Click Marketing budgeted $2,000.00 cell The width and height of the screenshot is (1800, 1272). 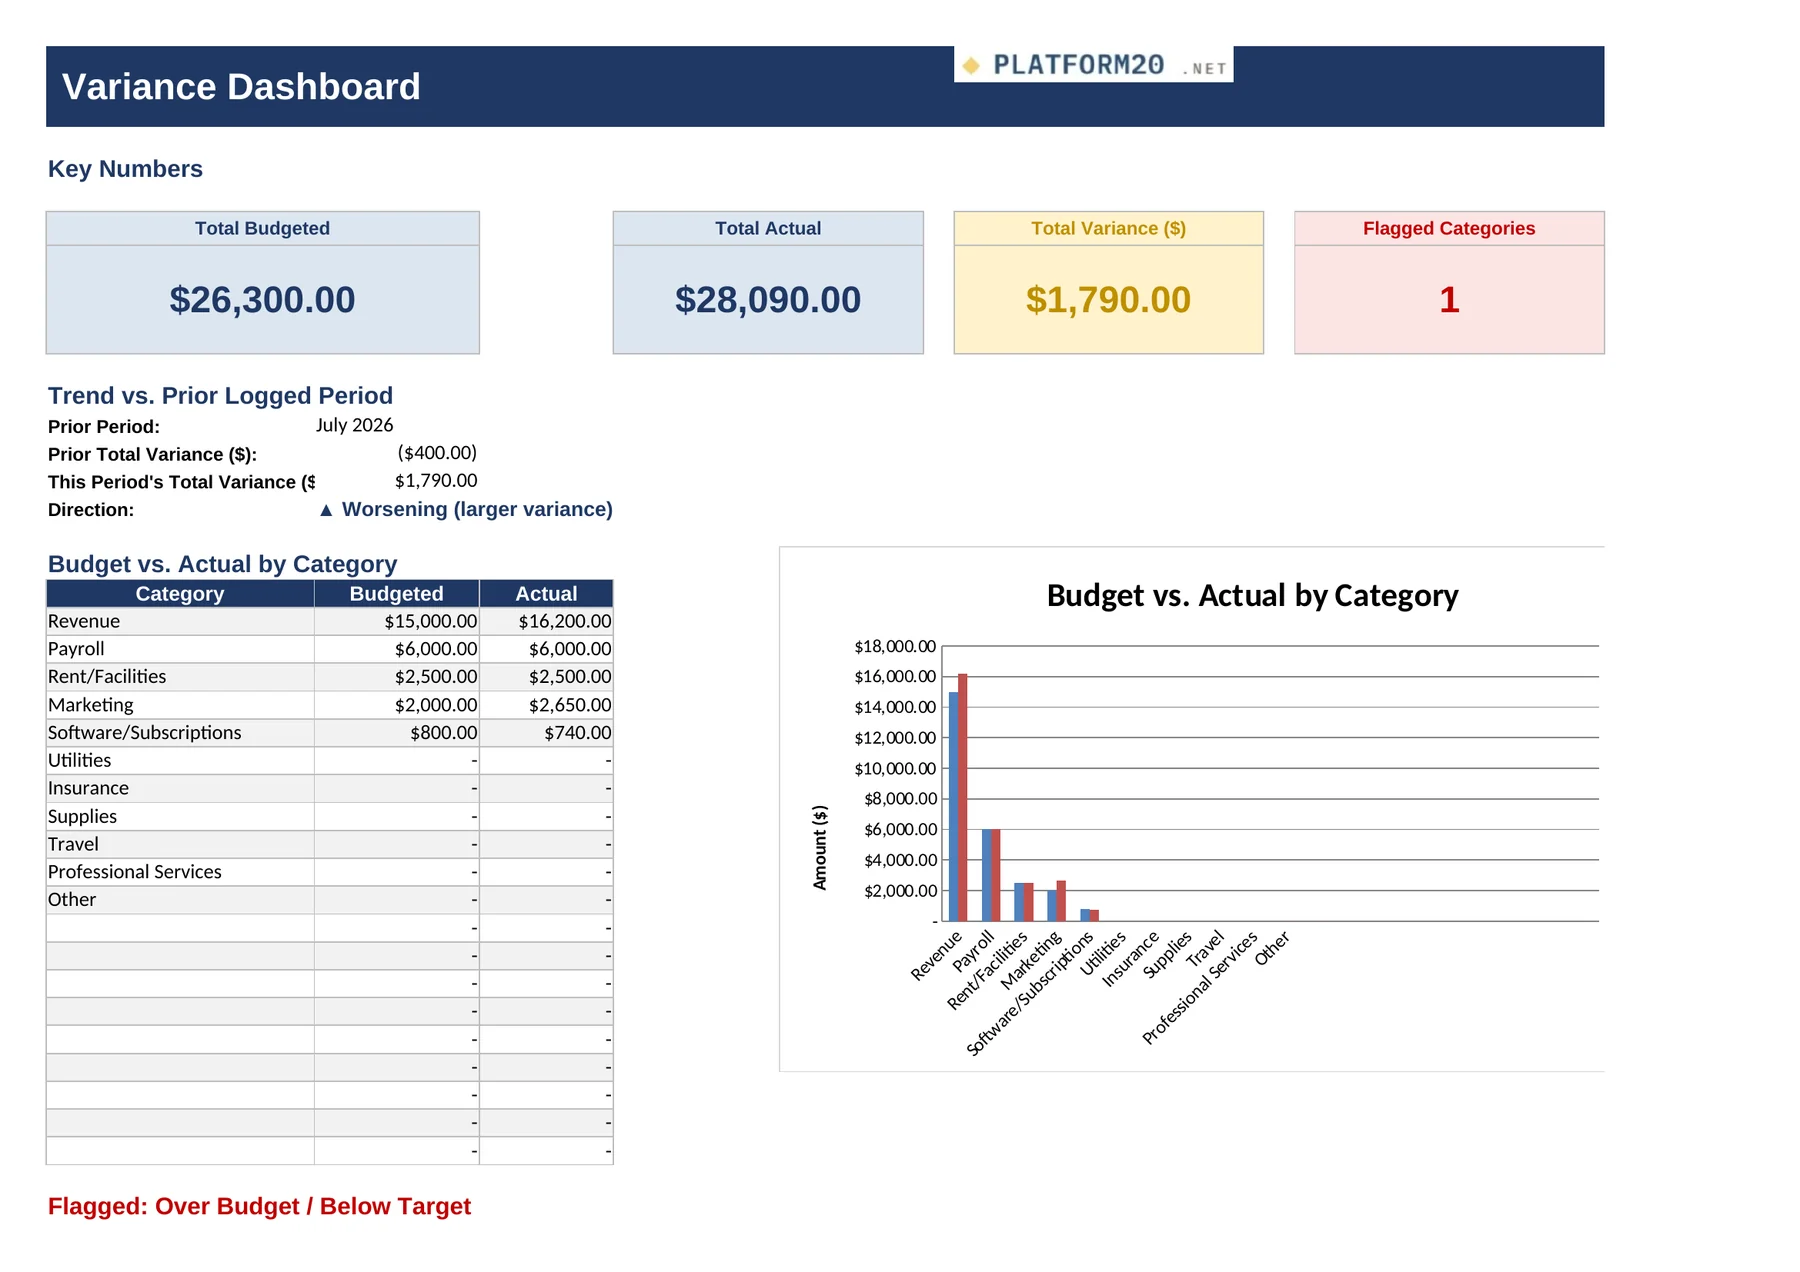(397, 705)
